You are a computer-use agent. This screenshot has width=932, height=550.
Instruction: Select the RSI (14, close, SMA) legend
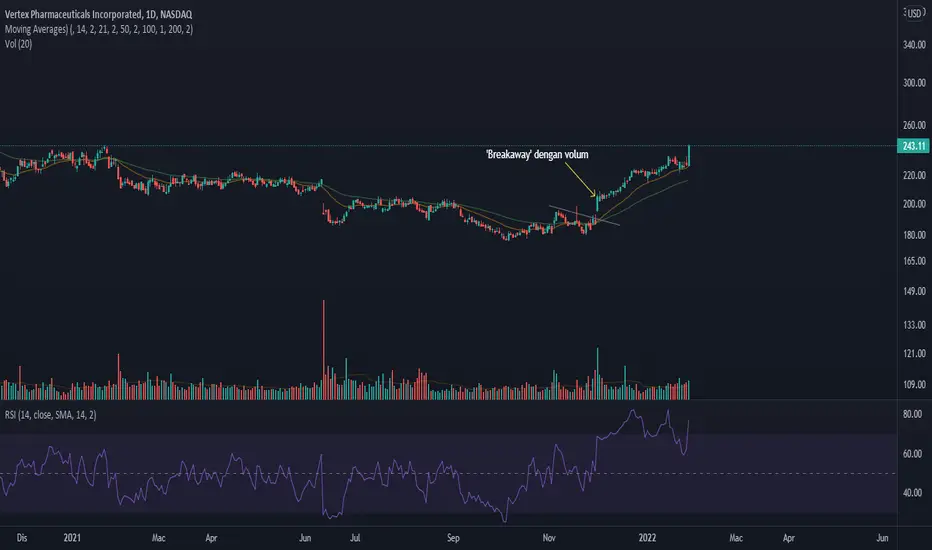click(51, 415)
